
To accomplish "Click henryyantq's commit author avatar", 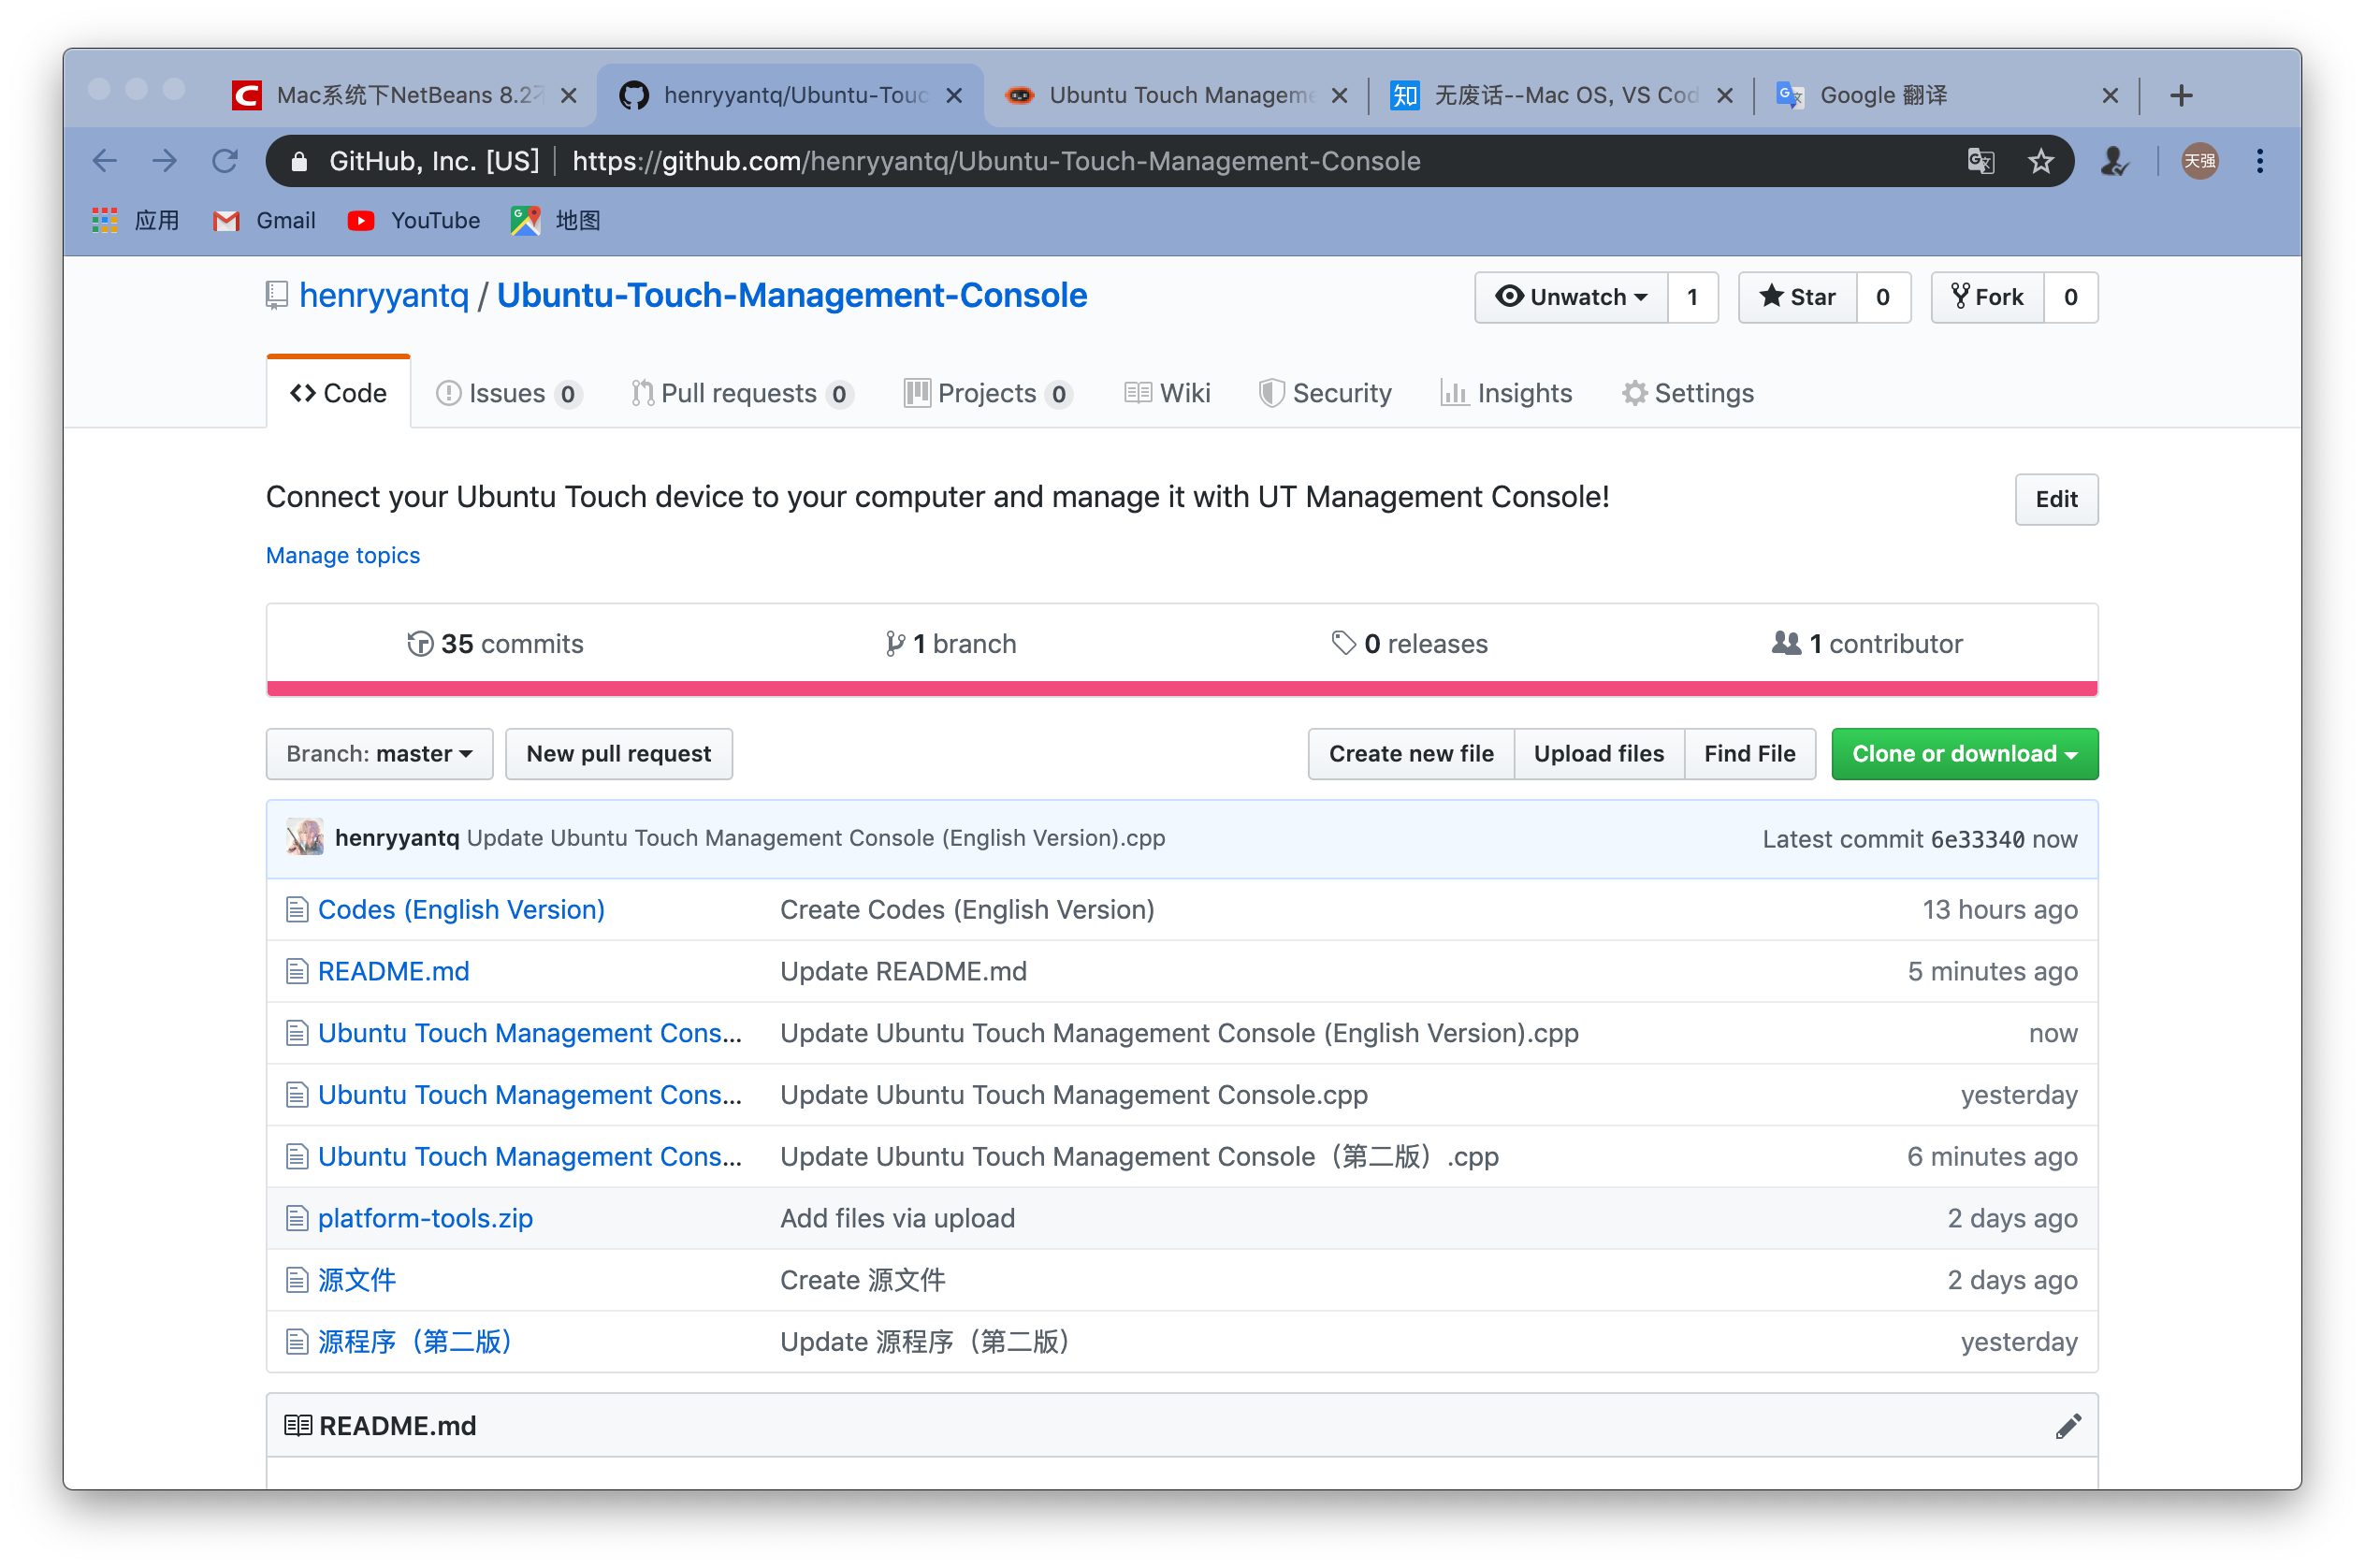I will click(x=305, y=837).
